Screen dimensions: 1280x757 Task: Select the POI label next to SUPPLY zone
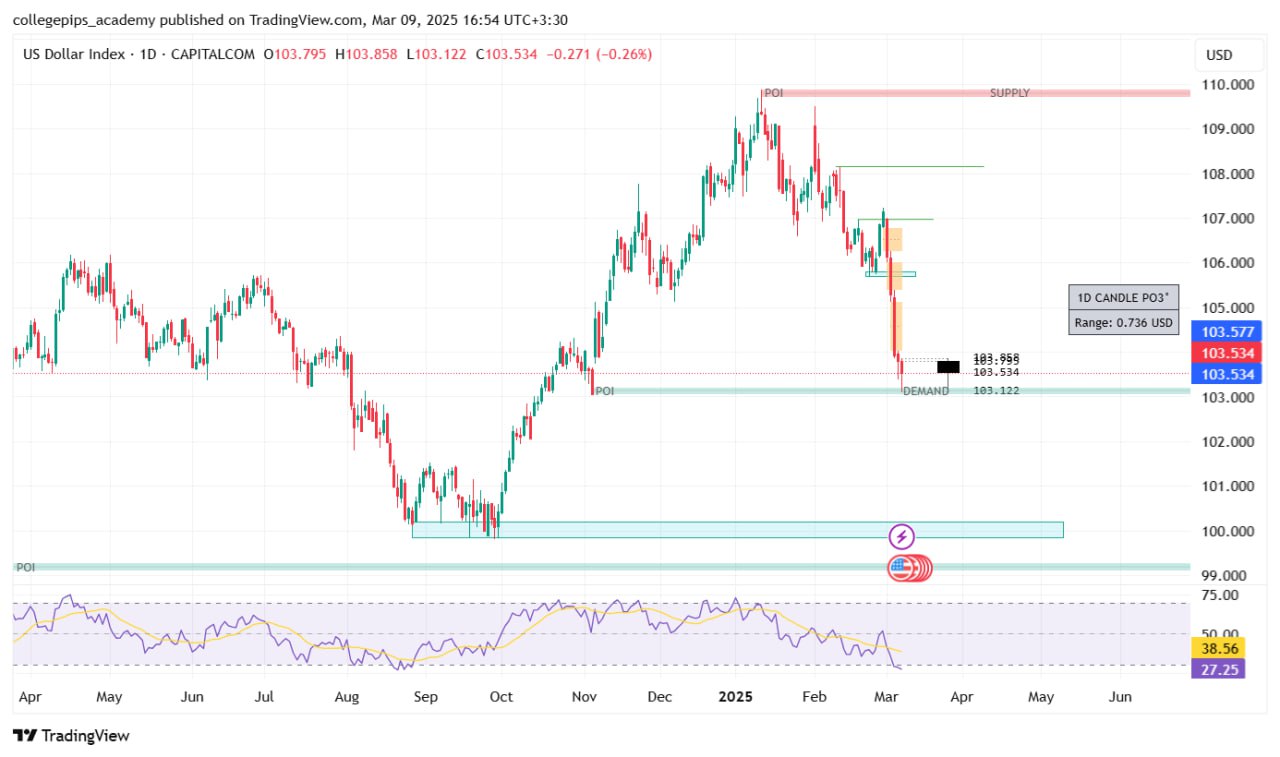773,93
